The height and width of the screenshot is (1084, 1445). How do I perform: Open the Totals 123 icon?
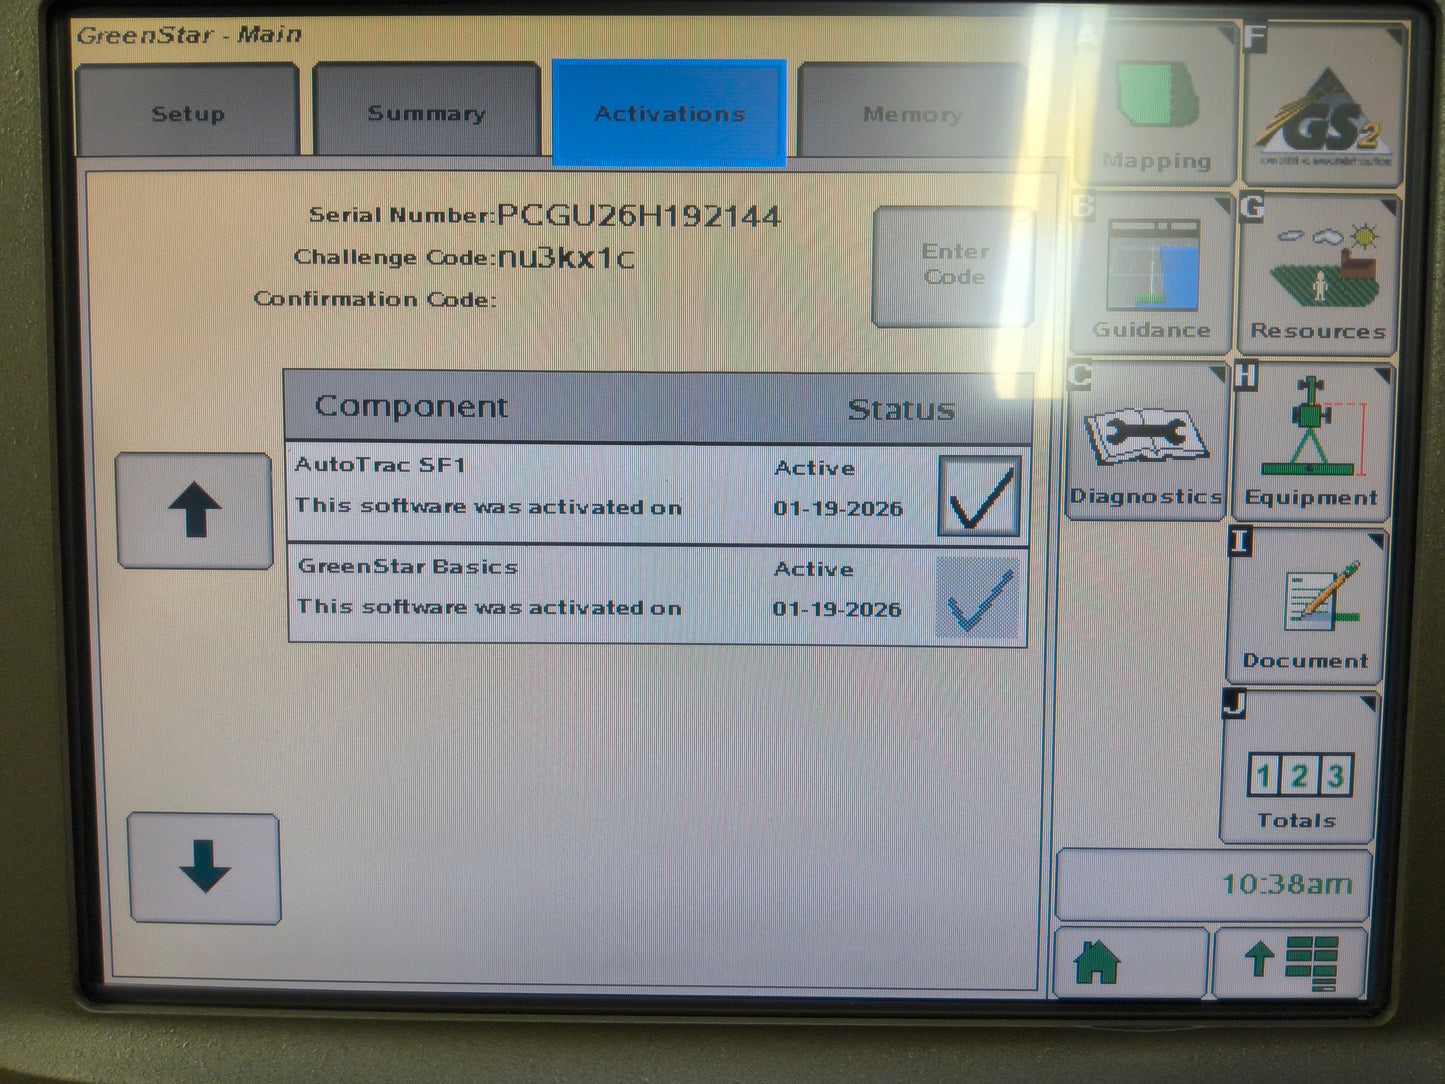coord(1297,768)
